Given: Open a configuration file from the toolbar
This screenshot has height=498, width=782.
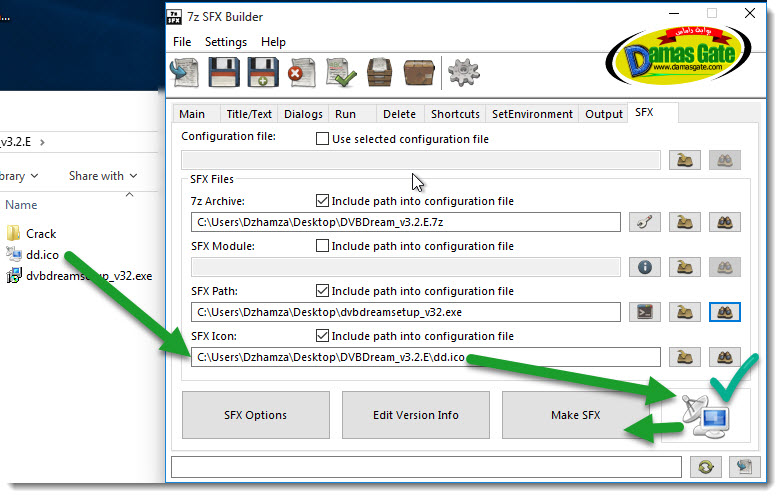Looking at the screenshot, I should (185, 73).
